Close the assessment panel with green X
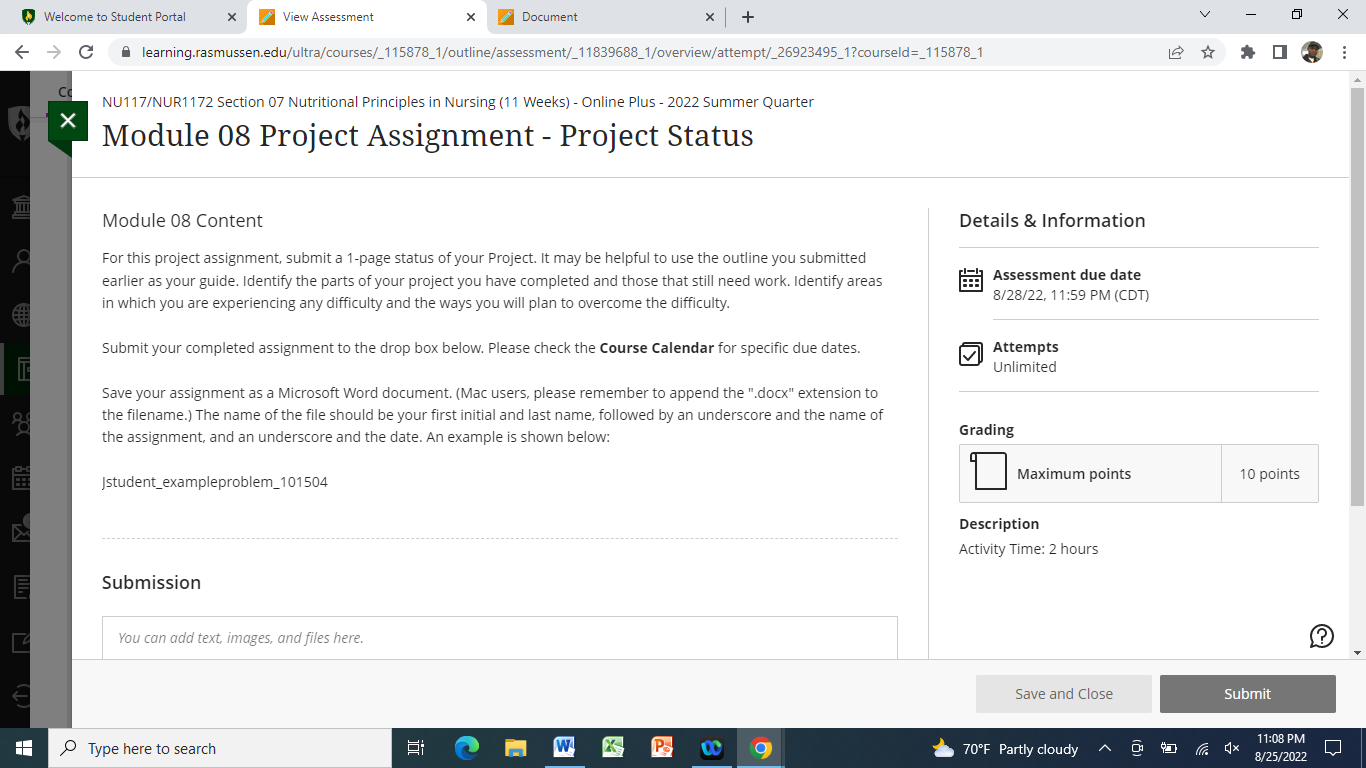The image size is (1366, 768). (x=68, y=122)
